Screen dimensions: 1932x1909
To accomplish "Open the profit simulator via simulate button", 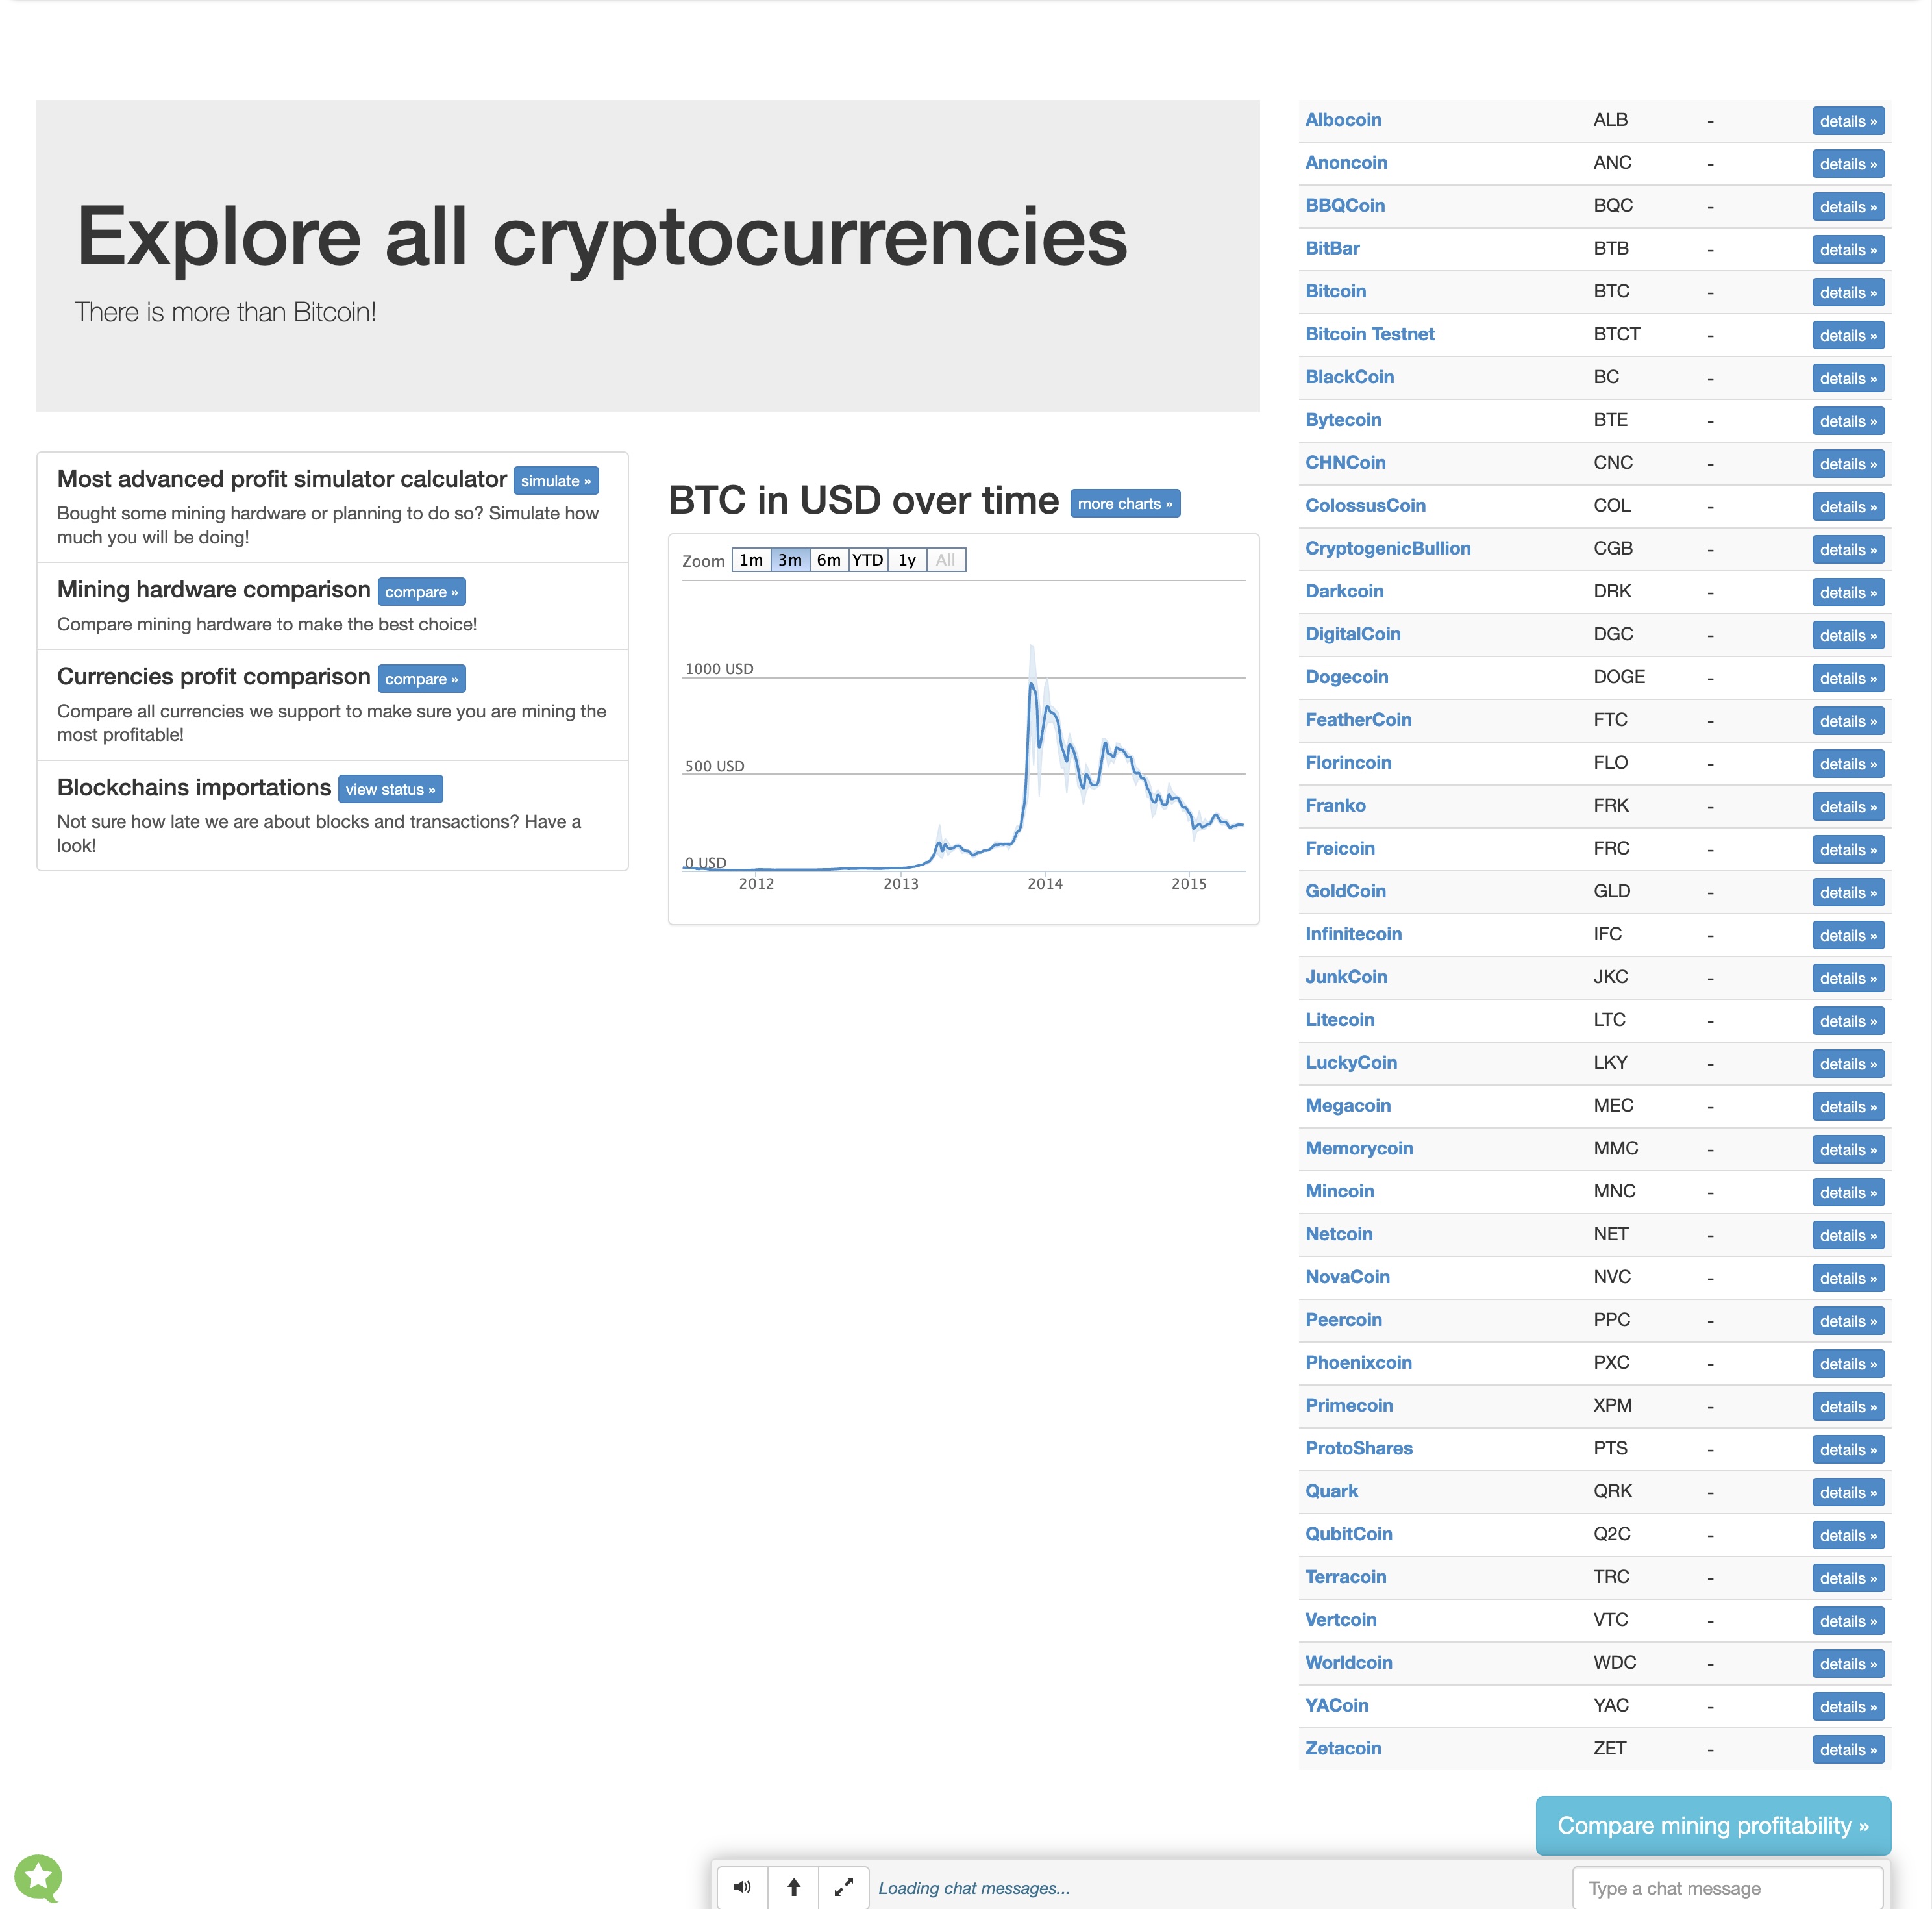I will [555, 481].
